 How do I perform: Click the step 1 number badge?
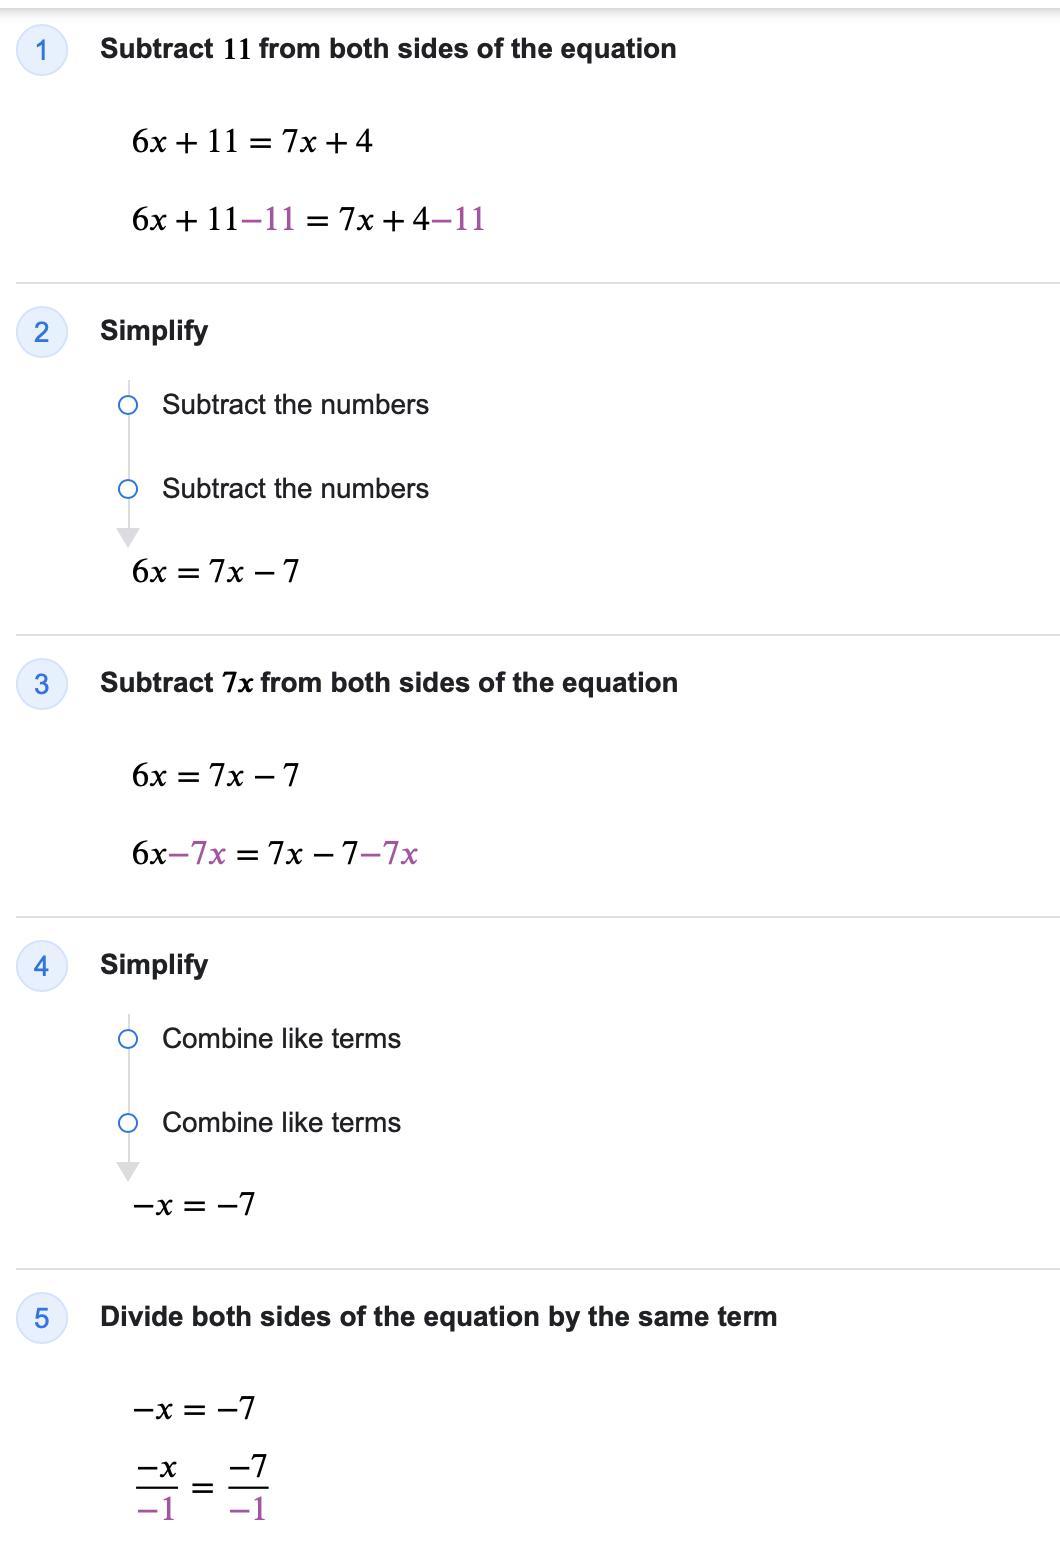pyautogui.click(x=41, y=49)
